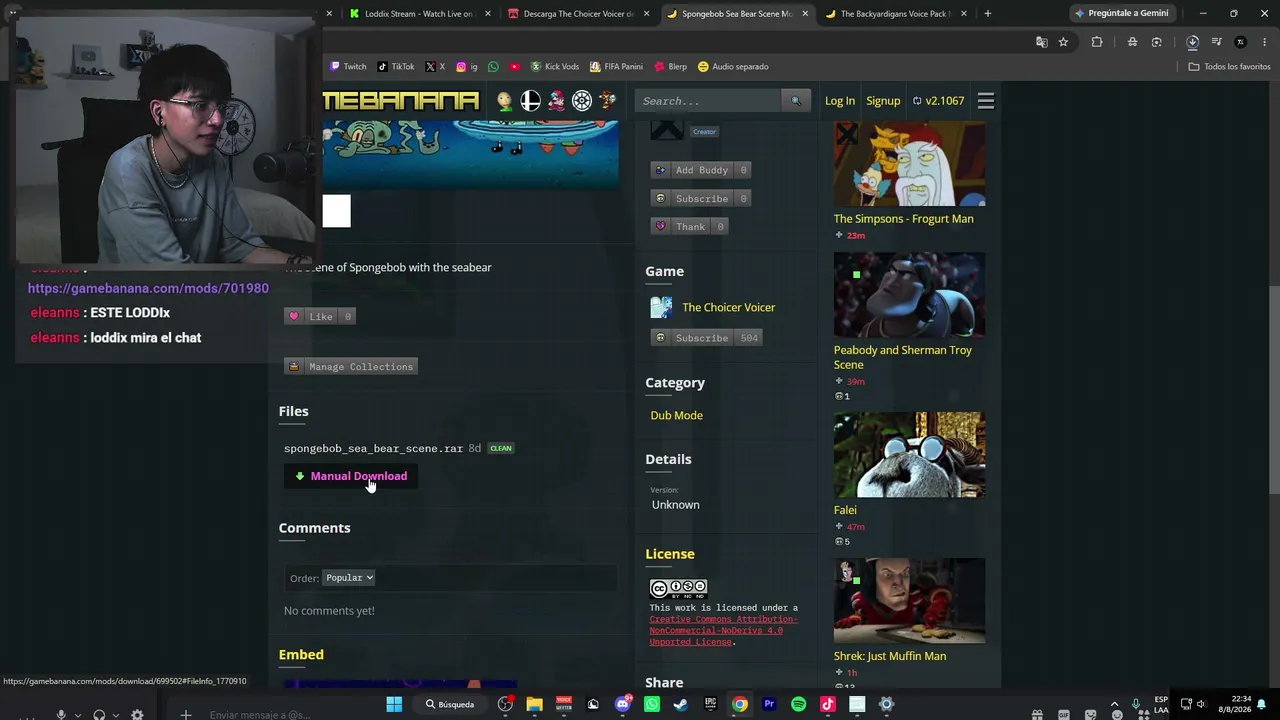Image resolution: width=1280 pixels, height=720 pixels.
Task: Open WhatsApp from the taskbar
Action: 652,704
